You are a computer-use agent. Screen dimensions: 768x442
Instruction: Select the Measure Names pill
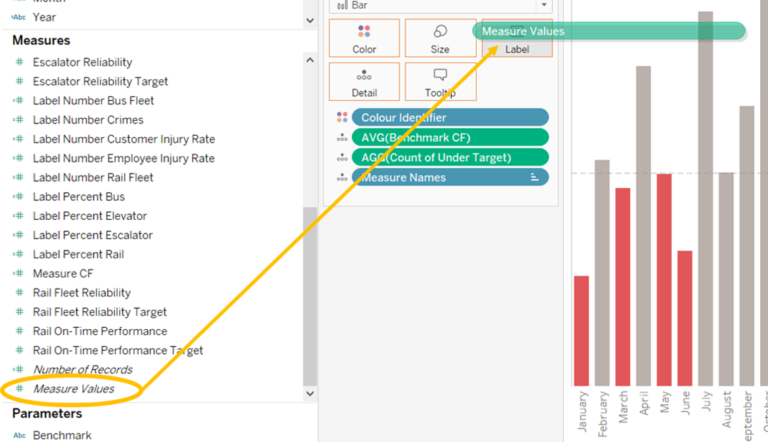(450, 177)
